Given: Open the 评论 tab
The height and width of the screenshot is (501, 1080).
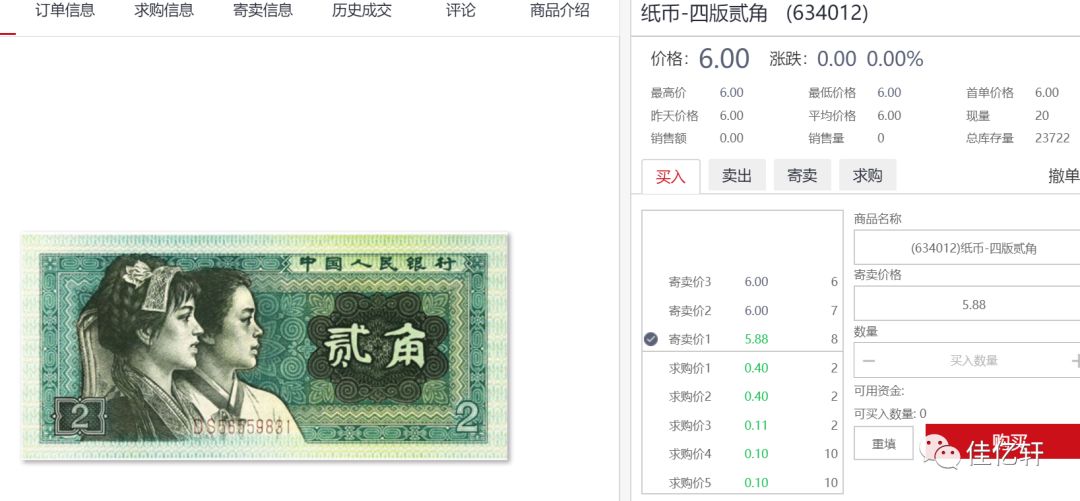Looking at the screenshot, I should point(460,10).
